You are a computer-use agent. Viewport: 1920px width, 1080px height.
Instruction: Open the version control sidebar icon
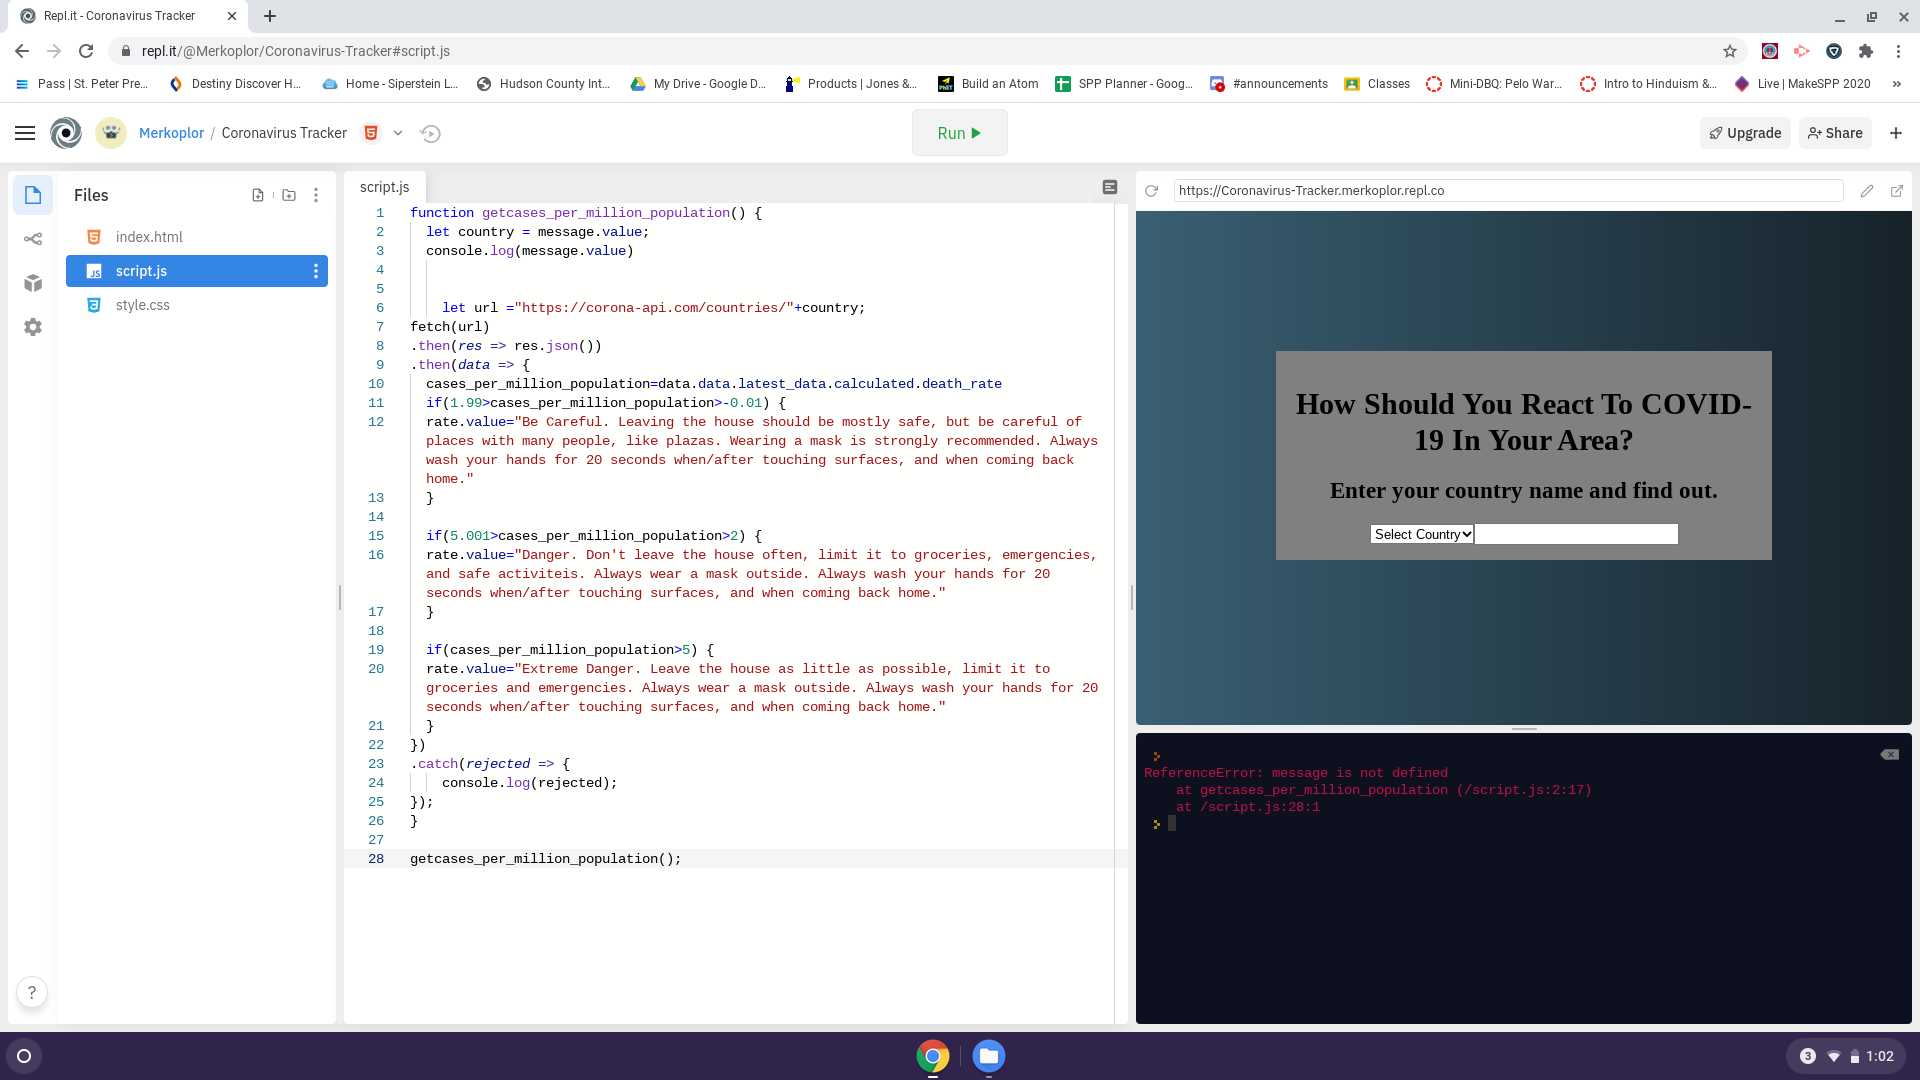pyautogui.click(x=33, y=239)
